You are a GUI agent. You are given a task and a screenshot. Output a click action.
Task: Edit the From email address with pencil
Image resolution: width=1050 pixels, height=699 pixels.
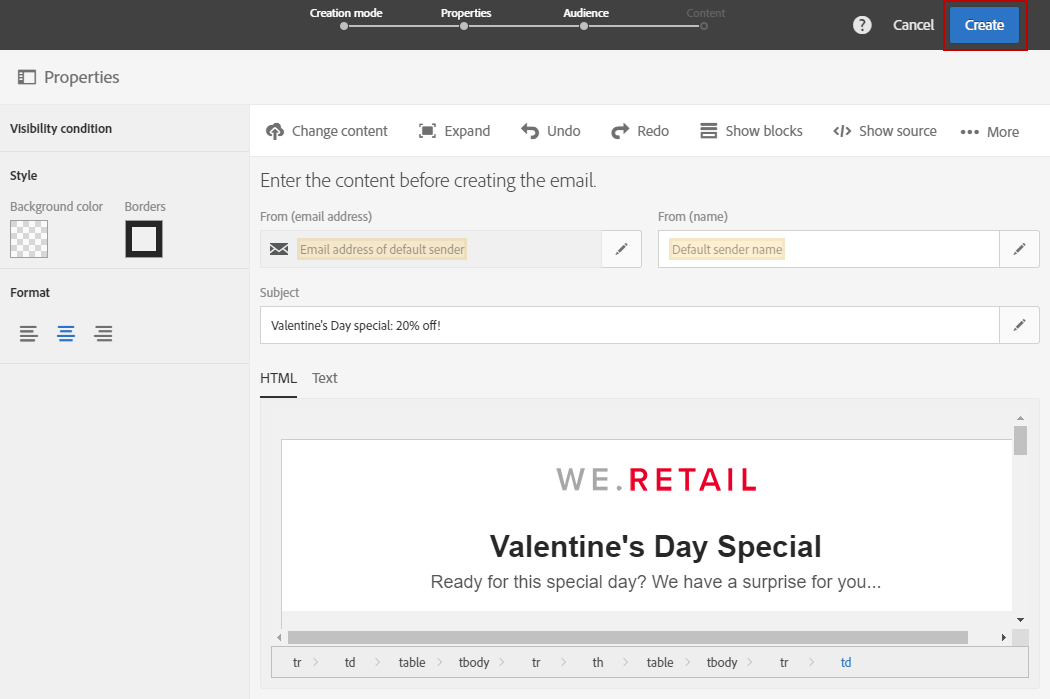621,249
